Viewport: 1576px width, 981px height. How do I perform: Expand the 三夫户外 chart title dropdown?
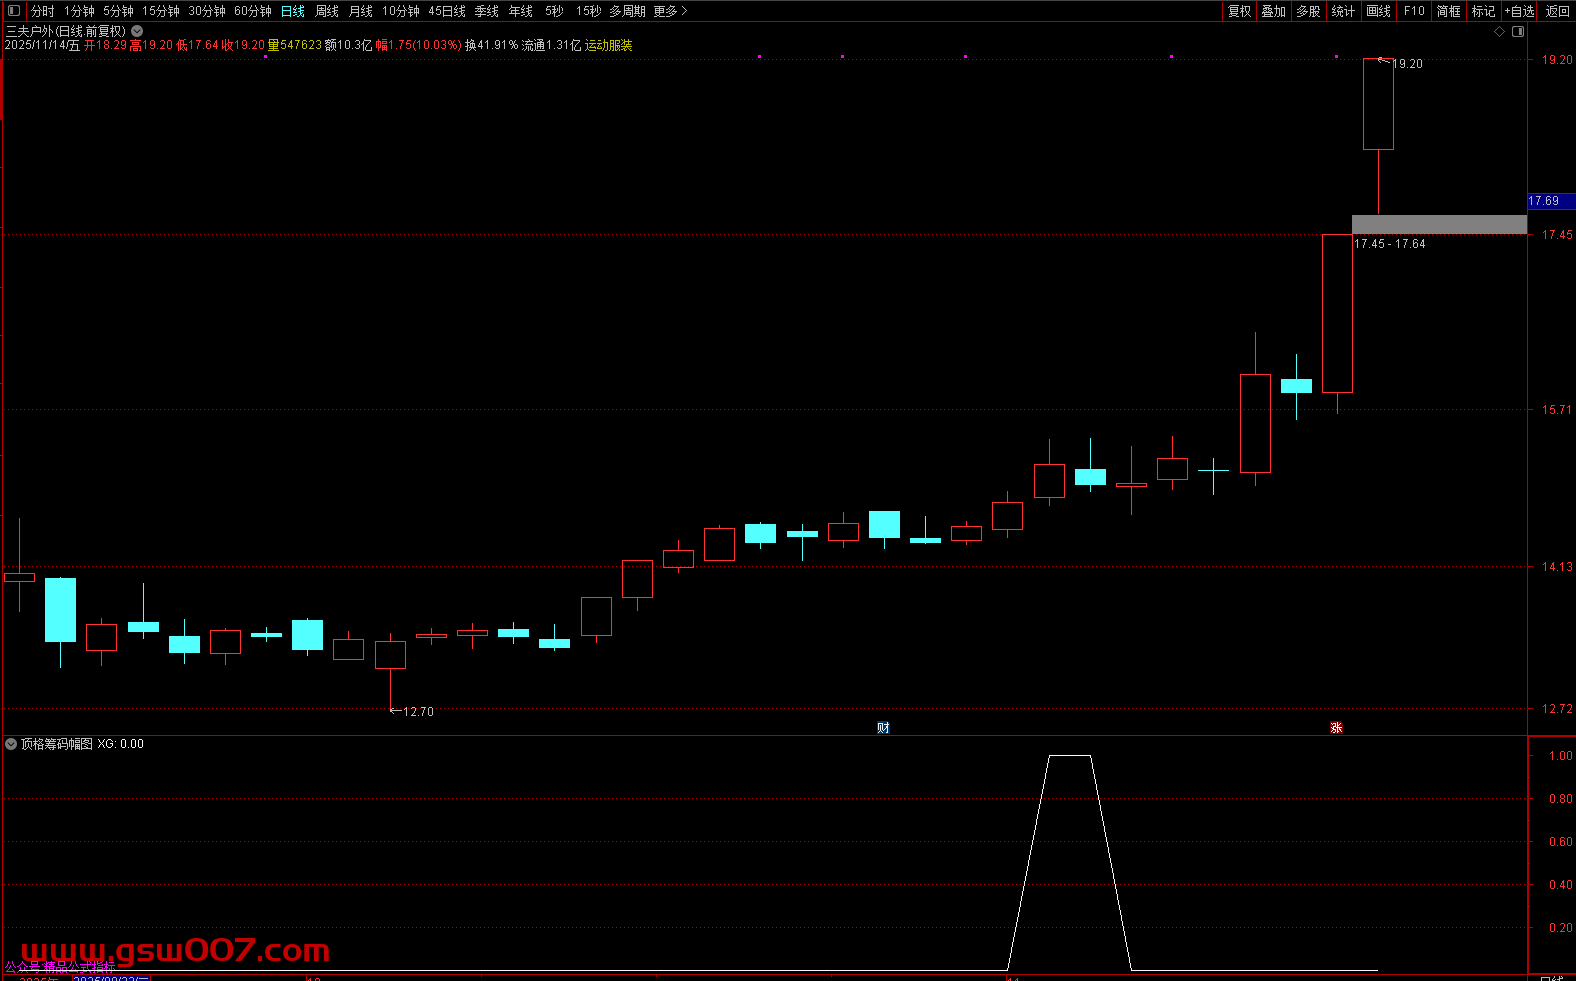137,31
